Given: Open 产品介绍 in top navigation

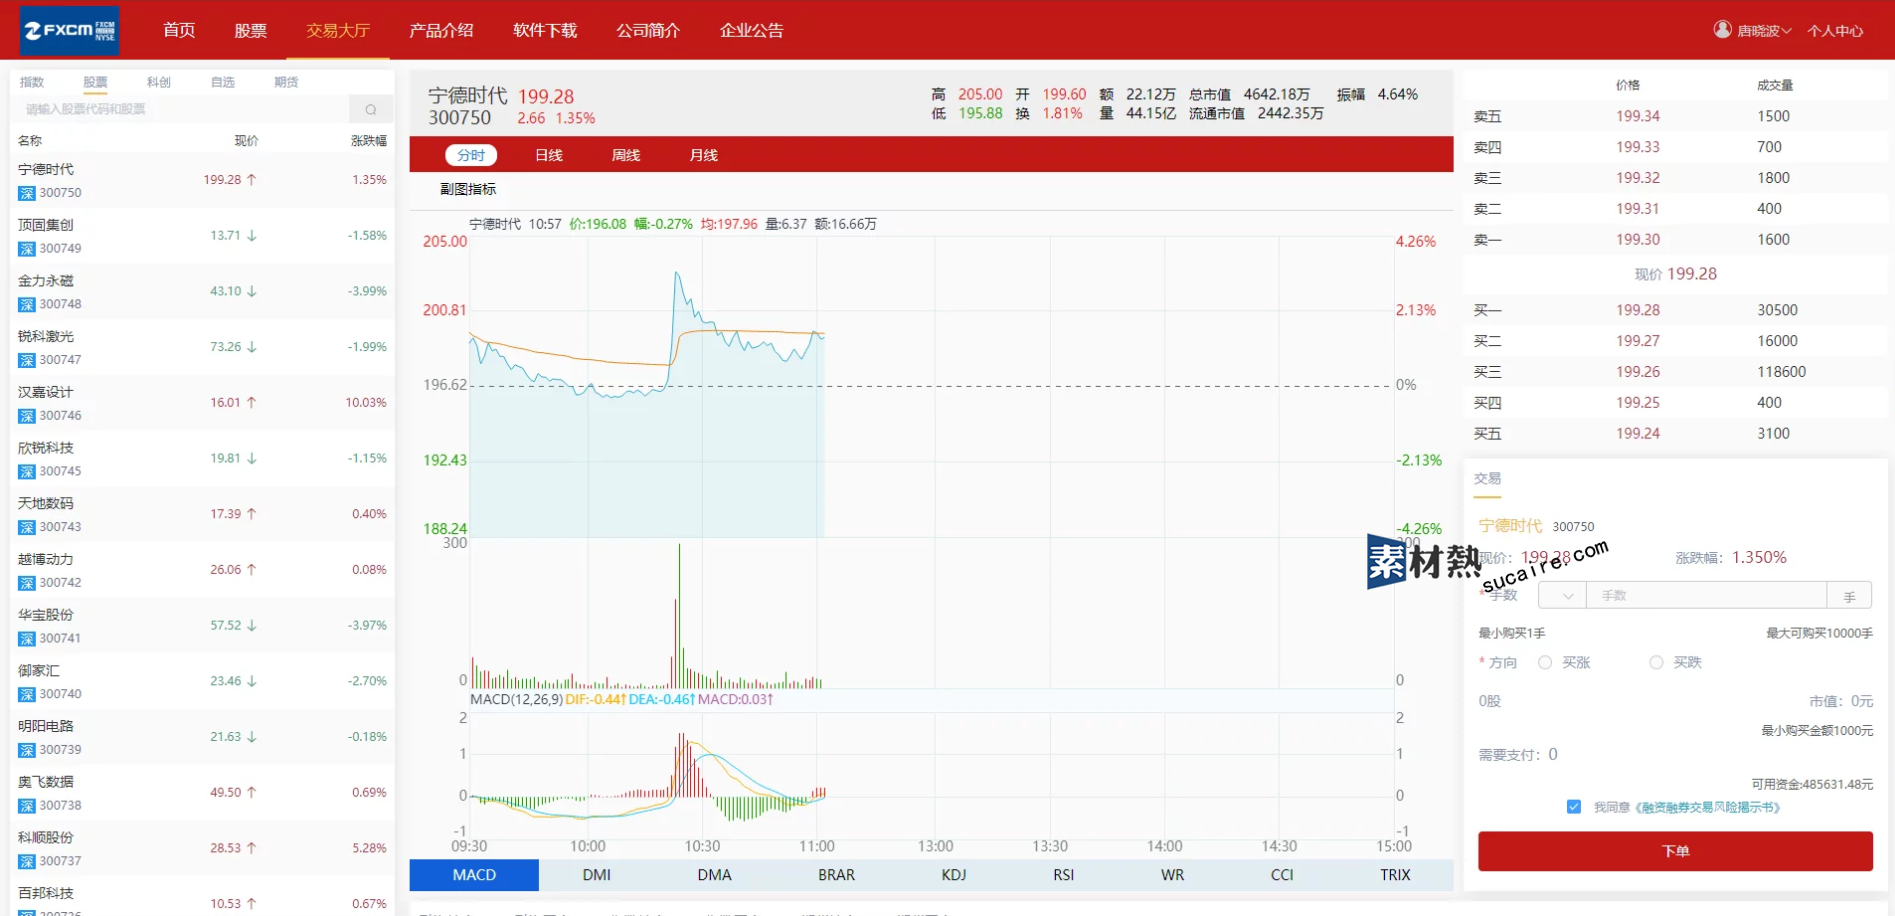Looking at the screenshot, I should (x=441, y=30).
